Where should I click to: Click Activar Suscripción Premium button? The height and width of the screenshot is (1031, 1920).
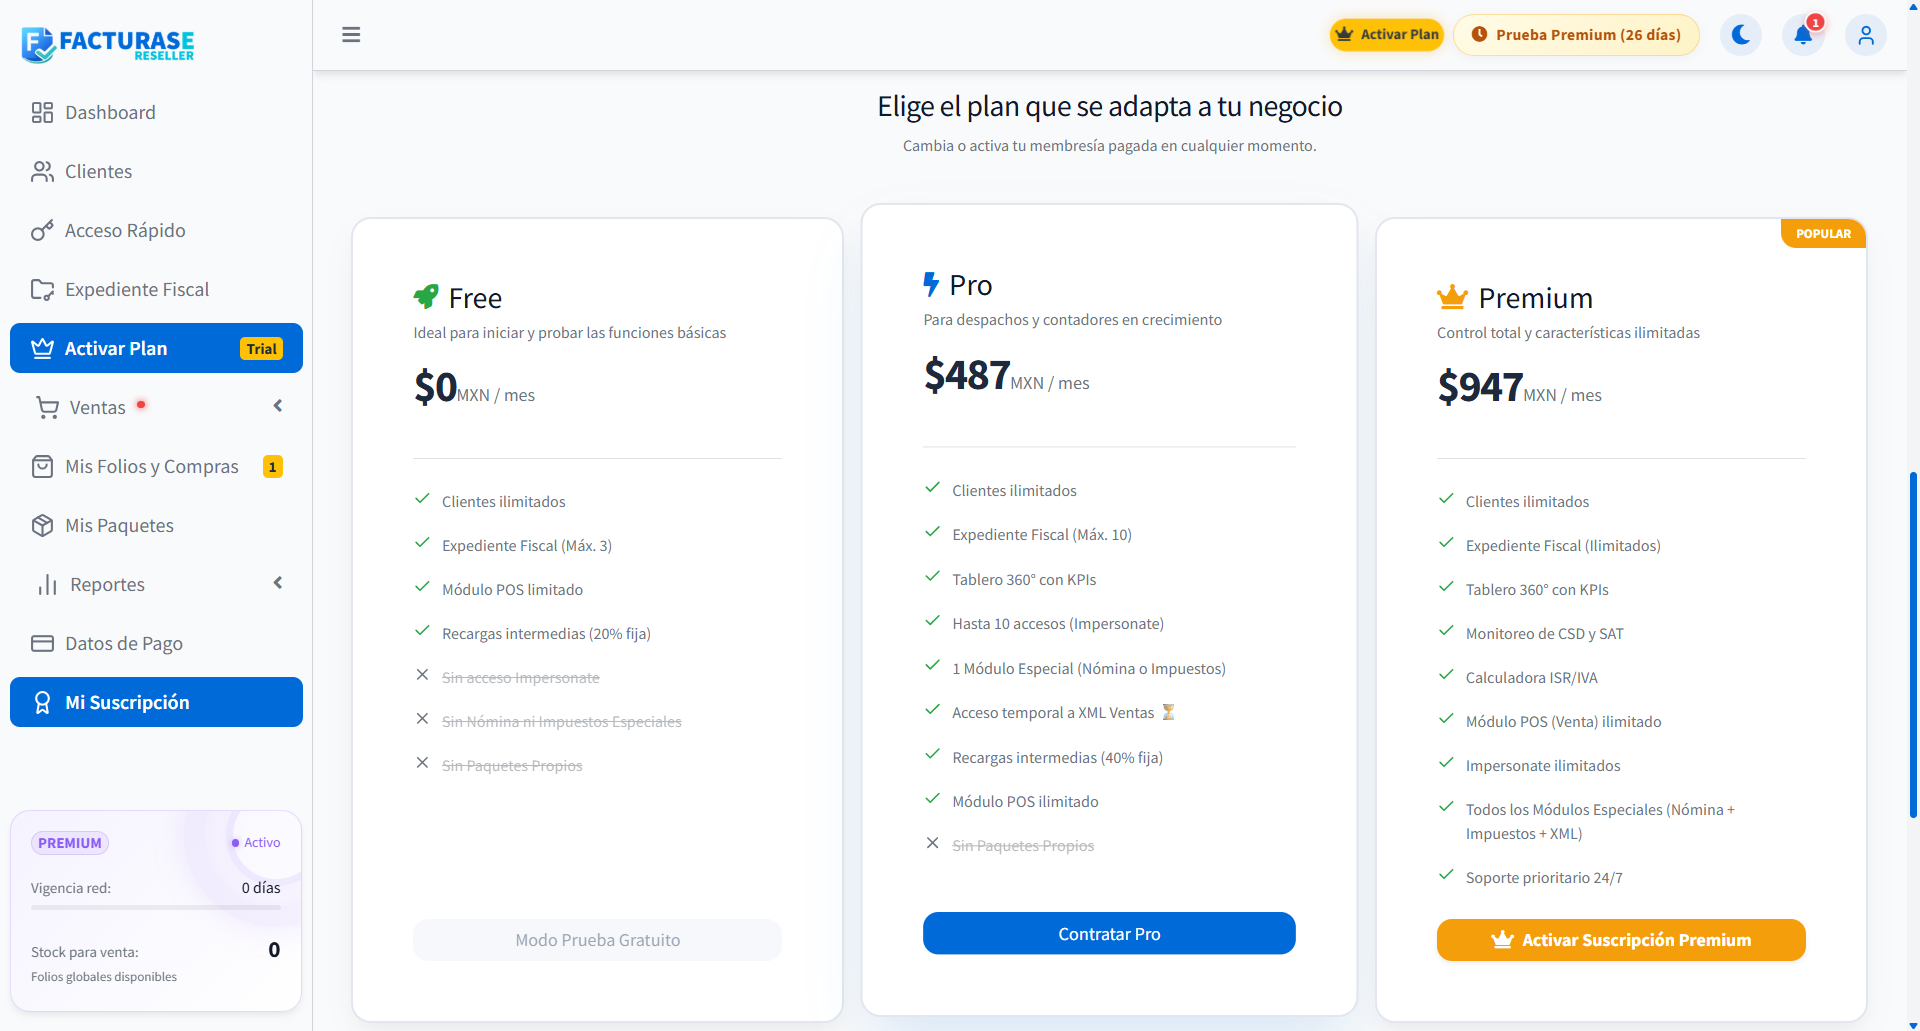1621,940
